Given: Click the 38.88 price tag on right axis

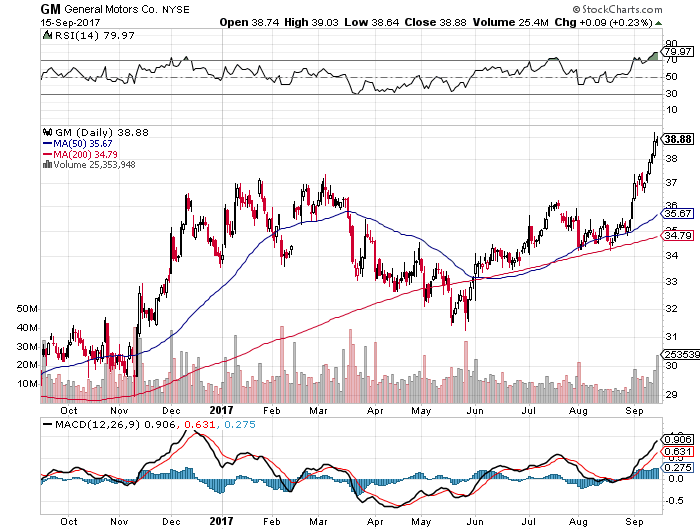Looking at the screenshot, I should (x=678, y=139).
